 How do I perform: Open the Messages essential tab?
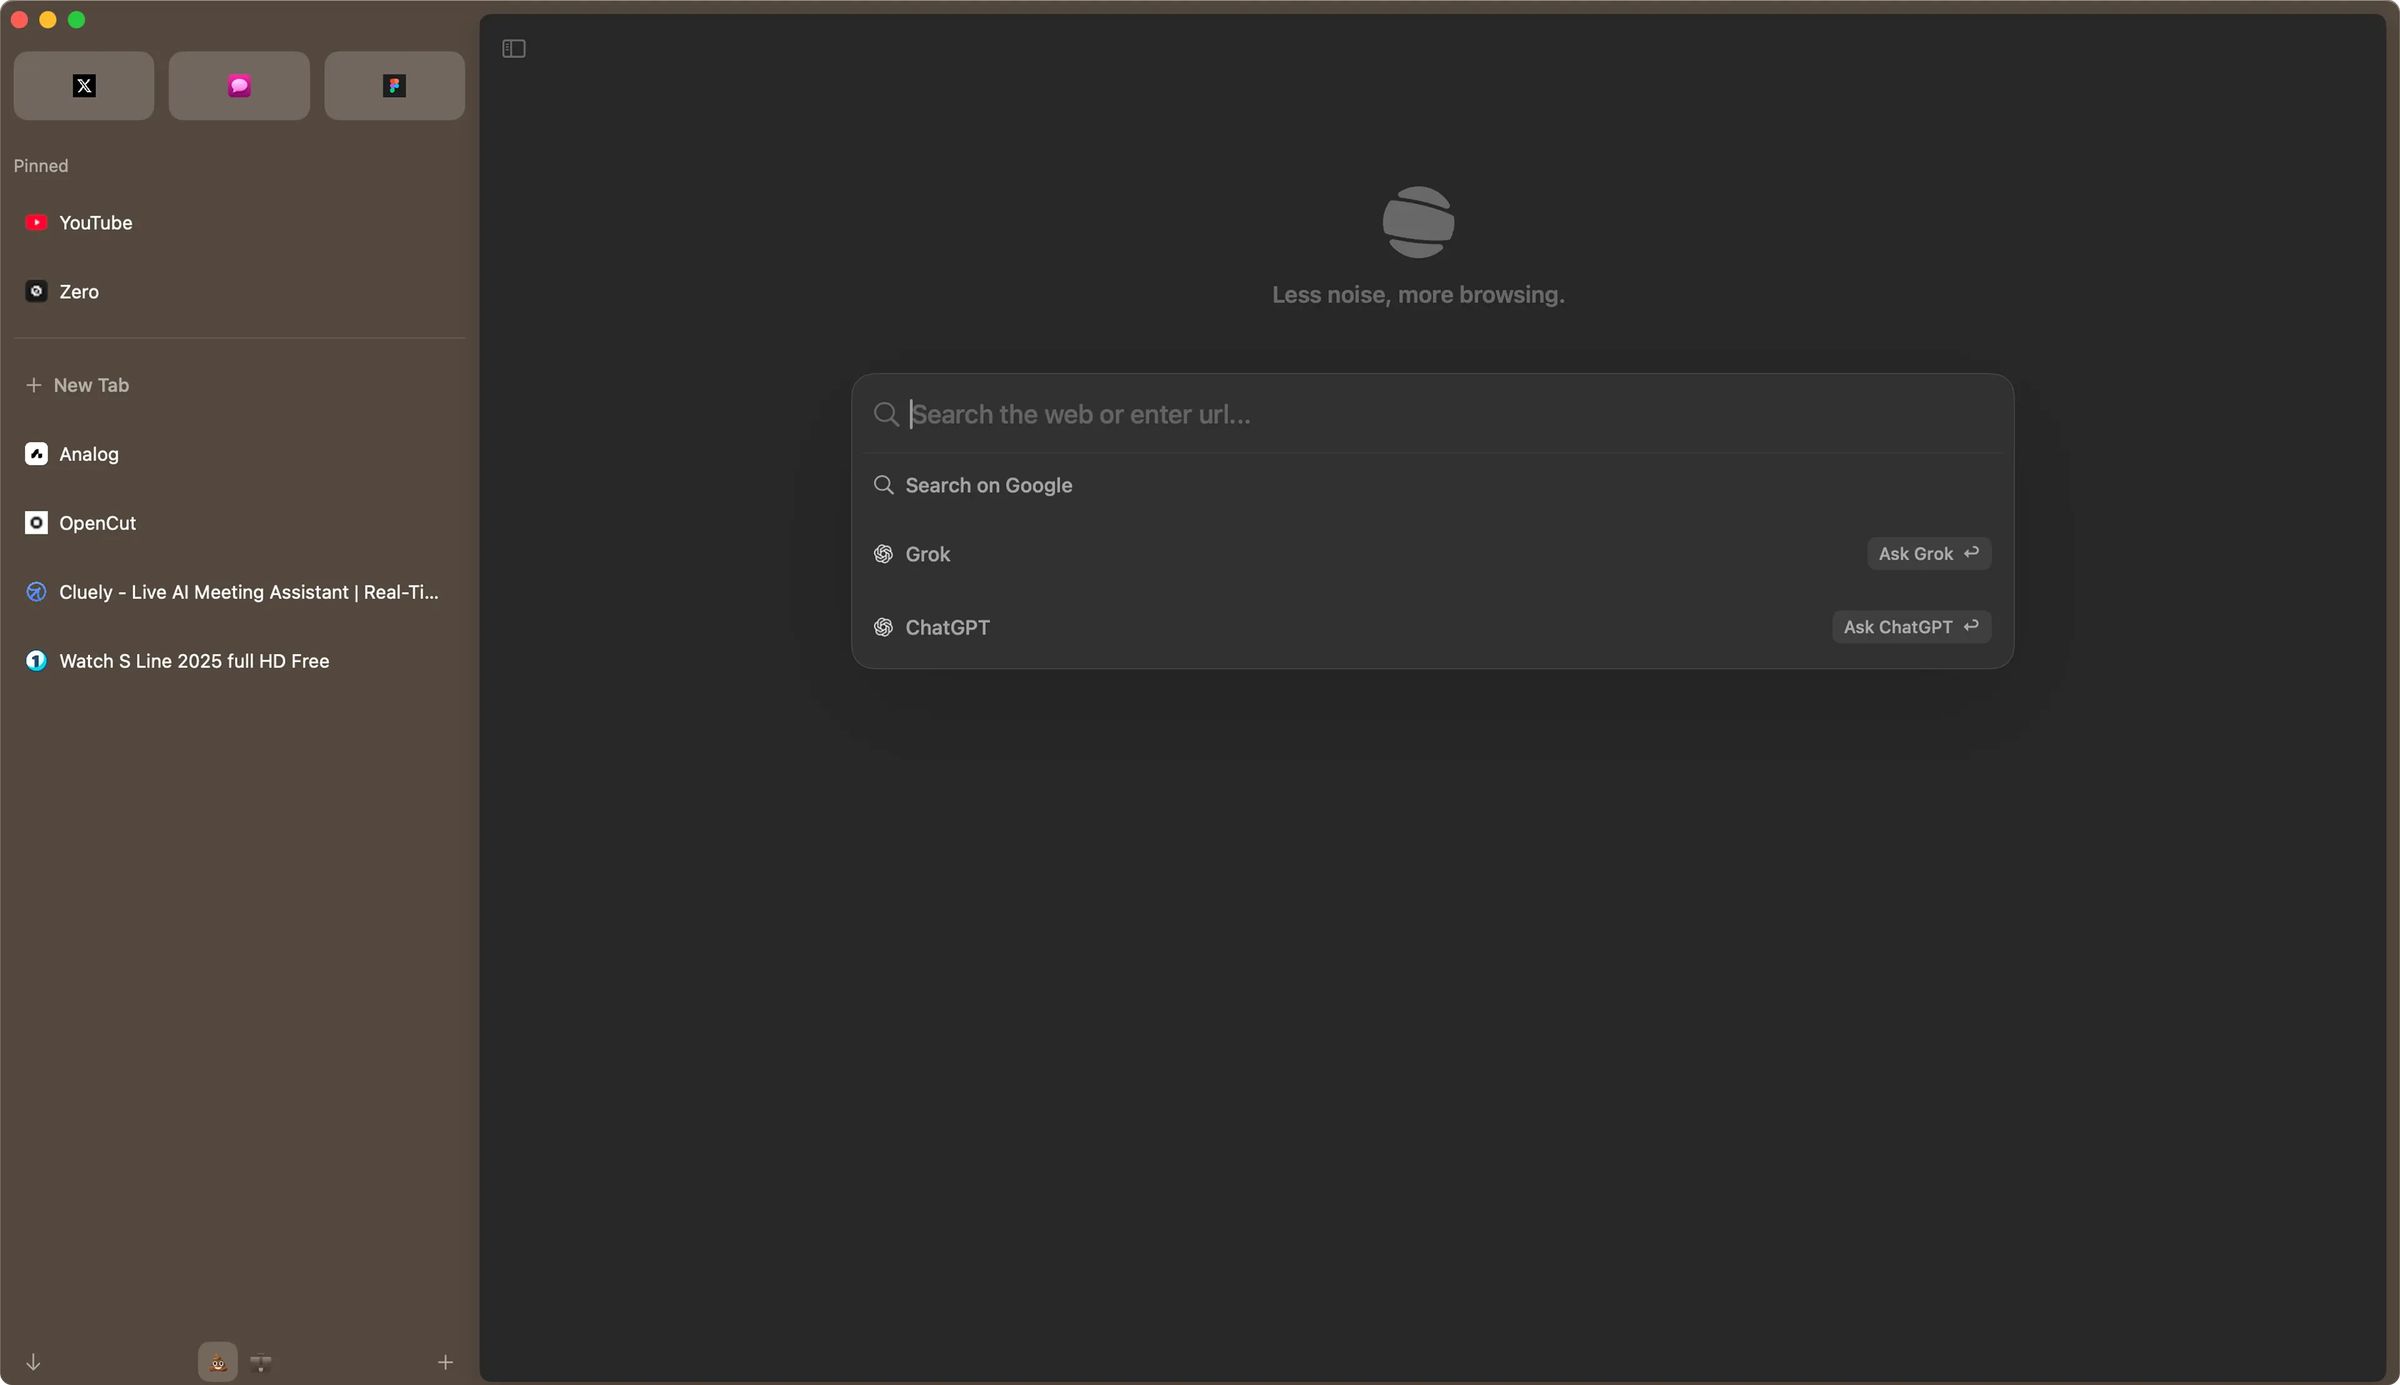(x=238, y=85)
